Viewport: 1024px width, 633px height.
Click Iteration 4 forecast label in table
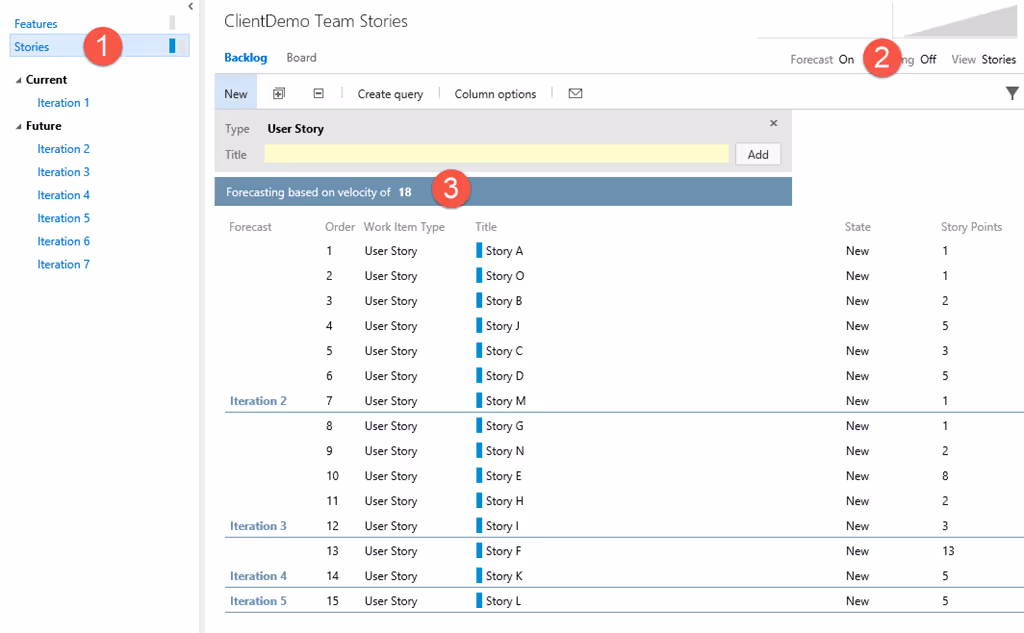pyautogui.click(x=258, y=576)
